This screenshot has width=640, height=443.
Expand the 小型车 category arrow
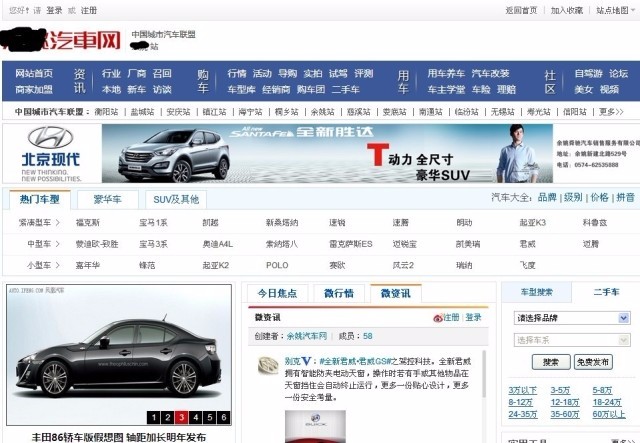pos(58,265)
